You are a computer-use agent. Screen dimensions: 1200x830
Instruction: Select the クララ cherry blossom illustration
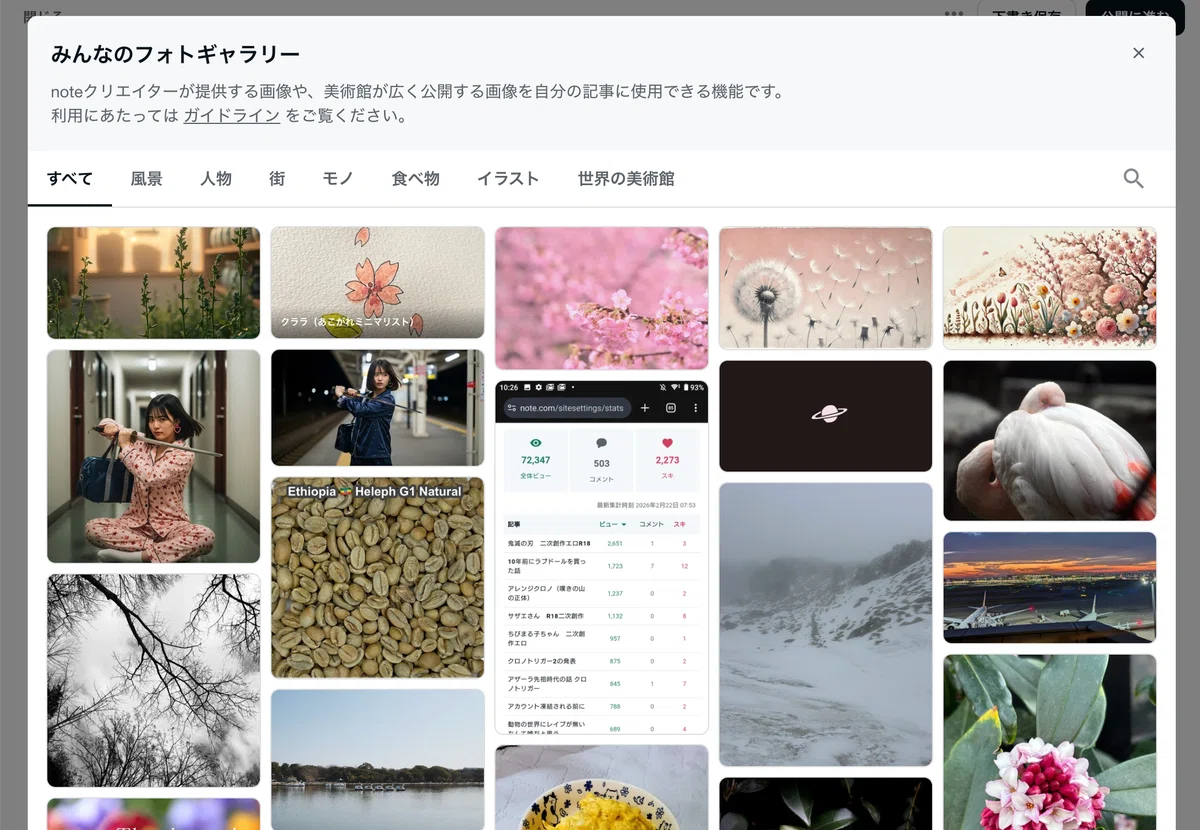[377, 283]
